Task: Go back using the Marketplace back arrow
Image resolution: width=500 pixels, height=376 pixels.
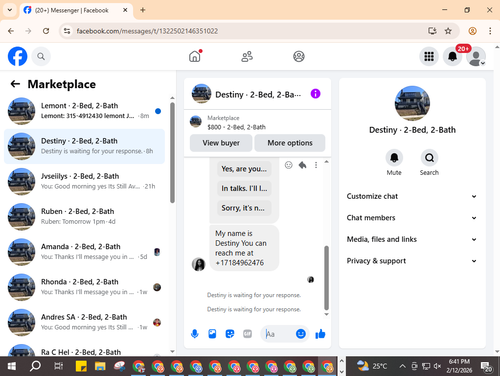Action: pos(15,84)
